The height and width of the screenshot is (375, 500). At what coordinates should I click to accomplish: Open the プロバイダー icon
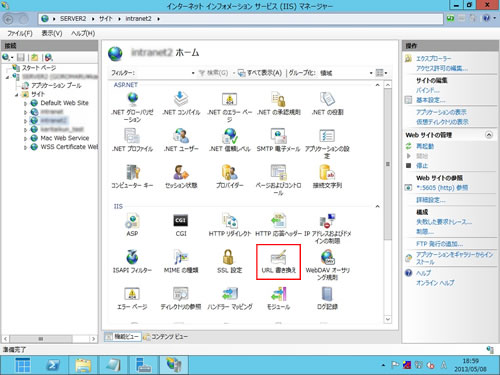(x=229, y=177)
